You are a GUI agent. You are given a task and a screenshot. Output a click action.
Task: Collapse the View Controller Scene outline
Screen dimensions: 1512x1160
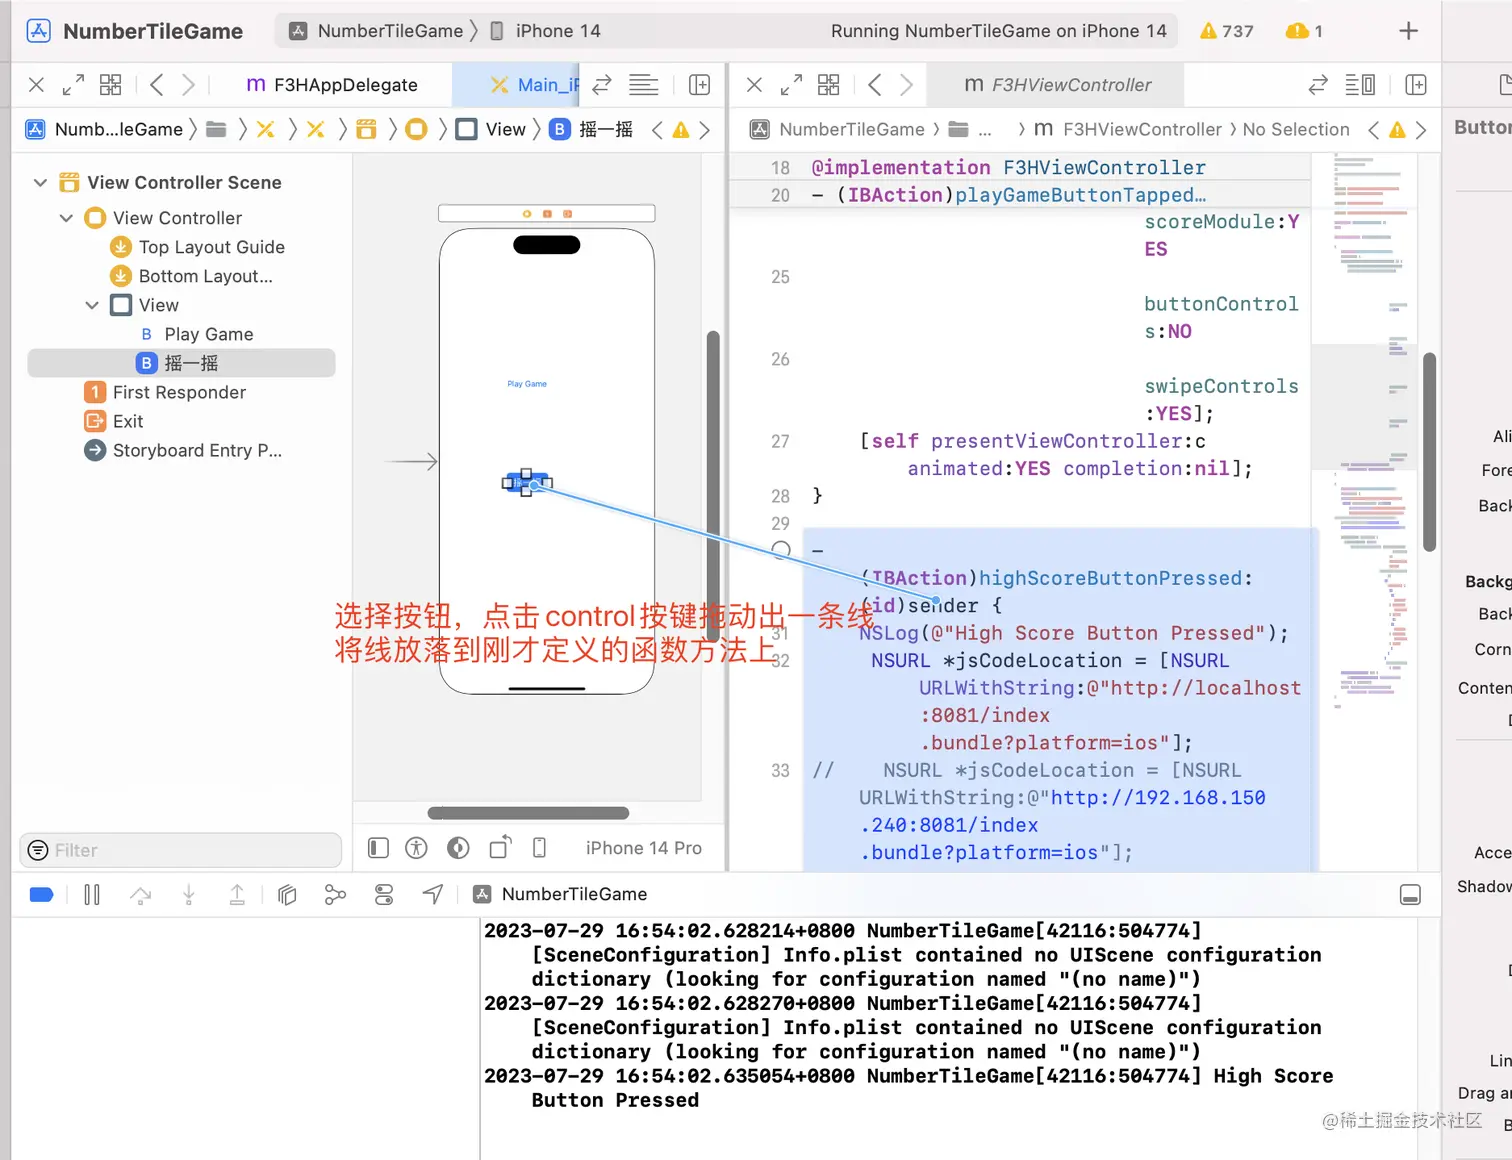[40, 183]
